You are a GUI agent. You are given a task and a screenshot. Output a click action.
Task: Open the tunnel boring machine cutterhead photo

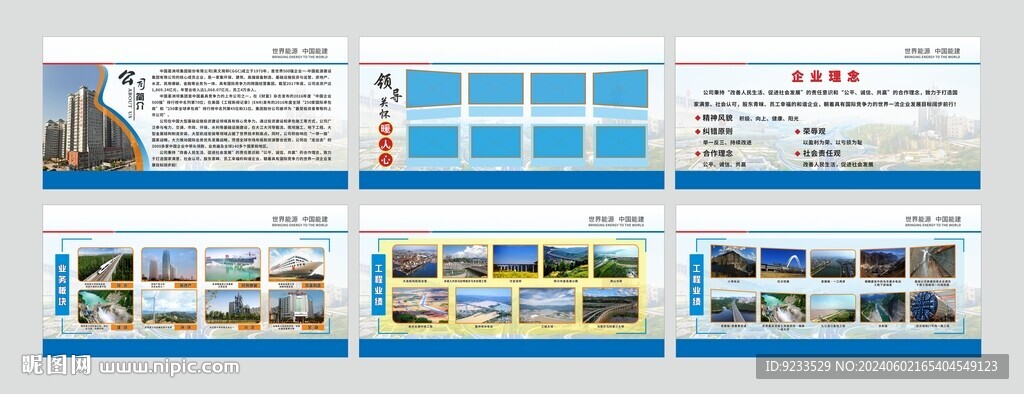click(x=933, y=306)
